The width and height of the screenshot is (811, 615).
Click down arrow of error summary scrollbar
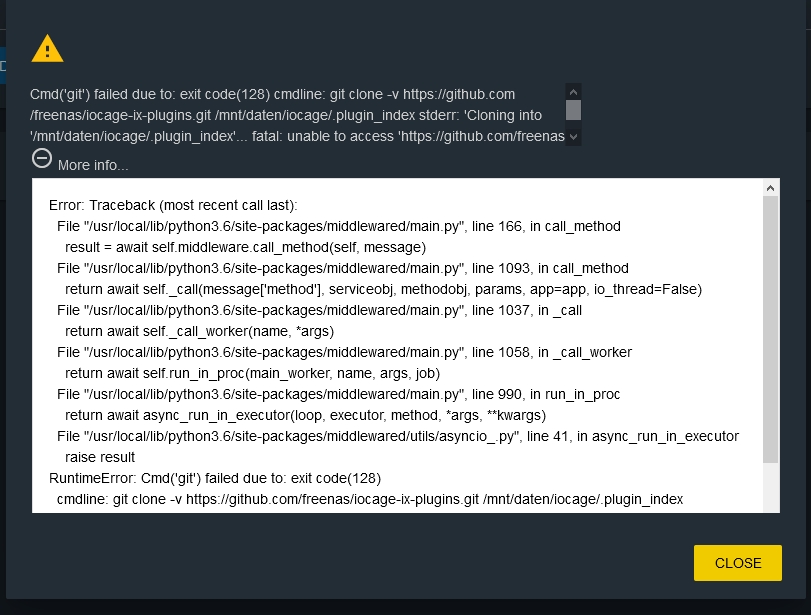573,137
